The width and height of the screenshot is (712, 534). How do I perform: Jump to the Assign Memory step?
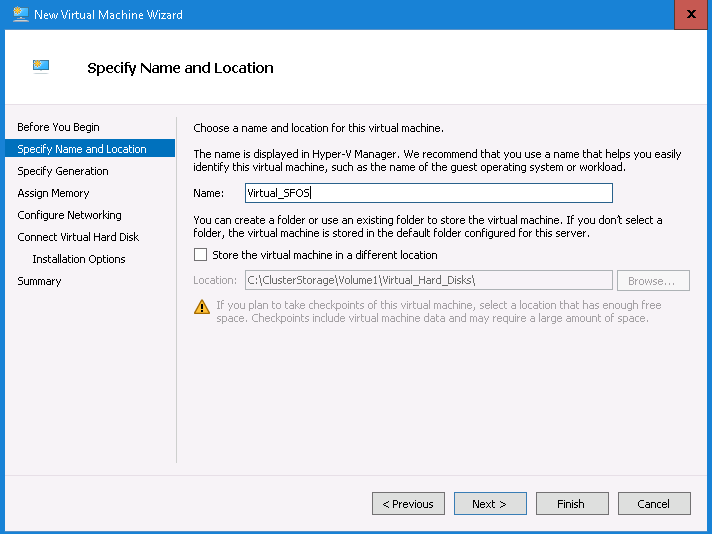point(53,193)
